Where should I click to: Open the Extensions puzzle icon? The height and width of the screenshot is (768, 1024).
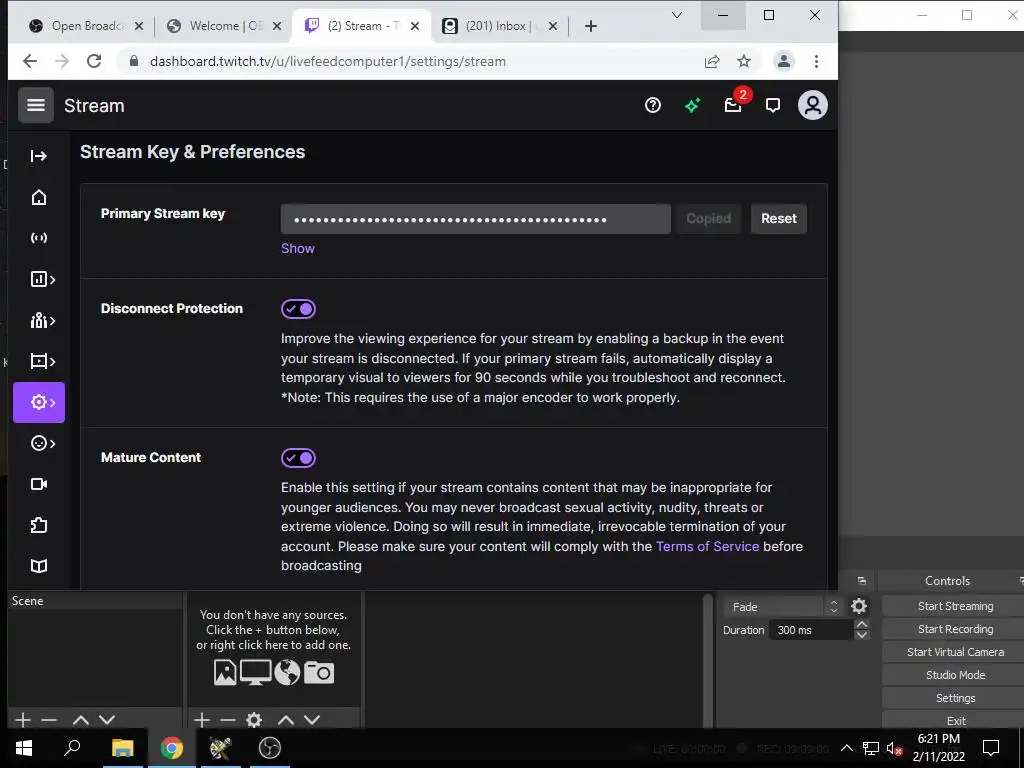pos(39,525)
